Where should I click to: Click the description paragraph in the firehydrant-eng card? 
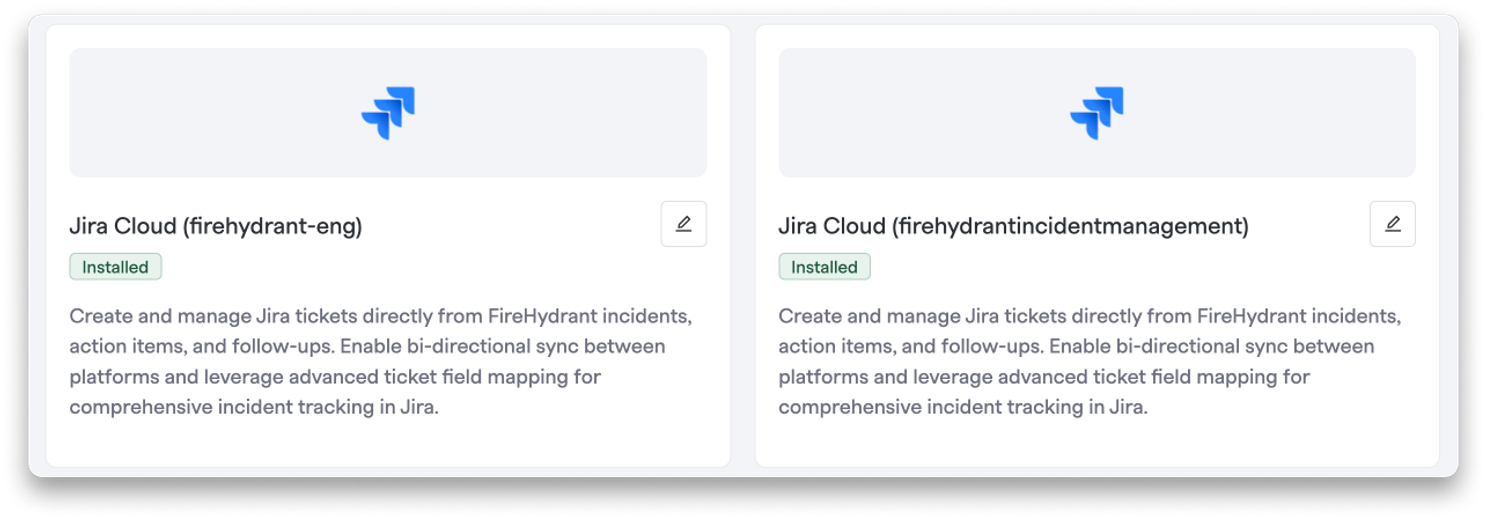coord(381,362)
